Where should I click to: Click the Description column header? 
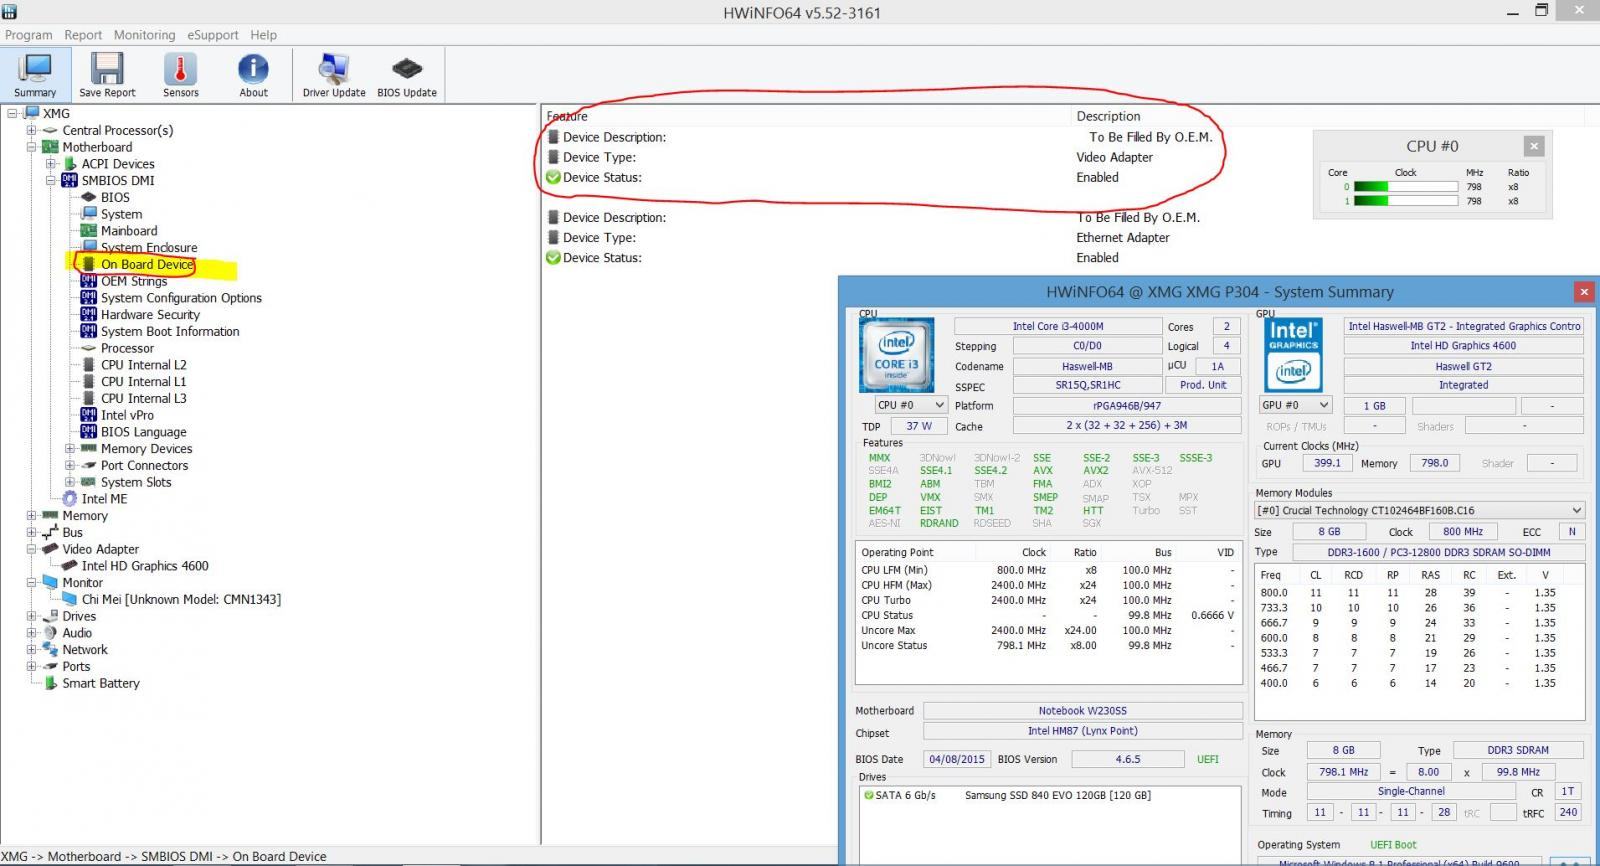pos(1108,116)
